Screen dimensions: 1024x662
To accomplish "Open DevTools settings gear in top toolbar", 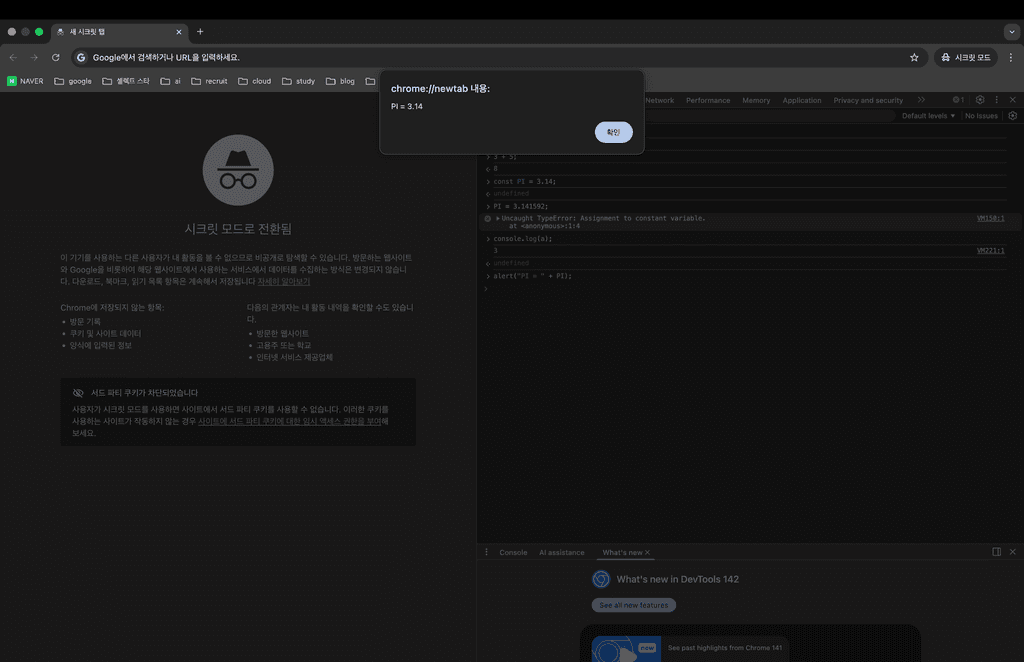I will coord(980,100).
